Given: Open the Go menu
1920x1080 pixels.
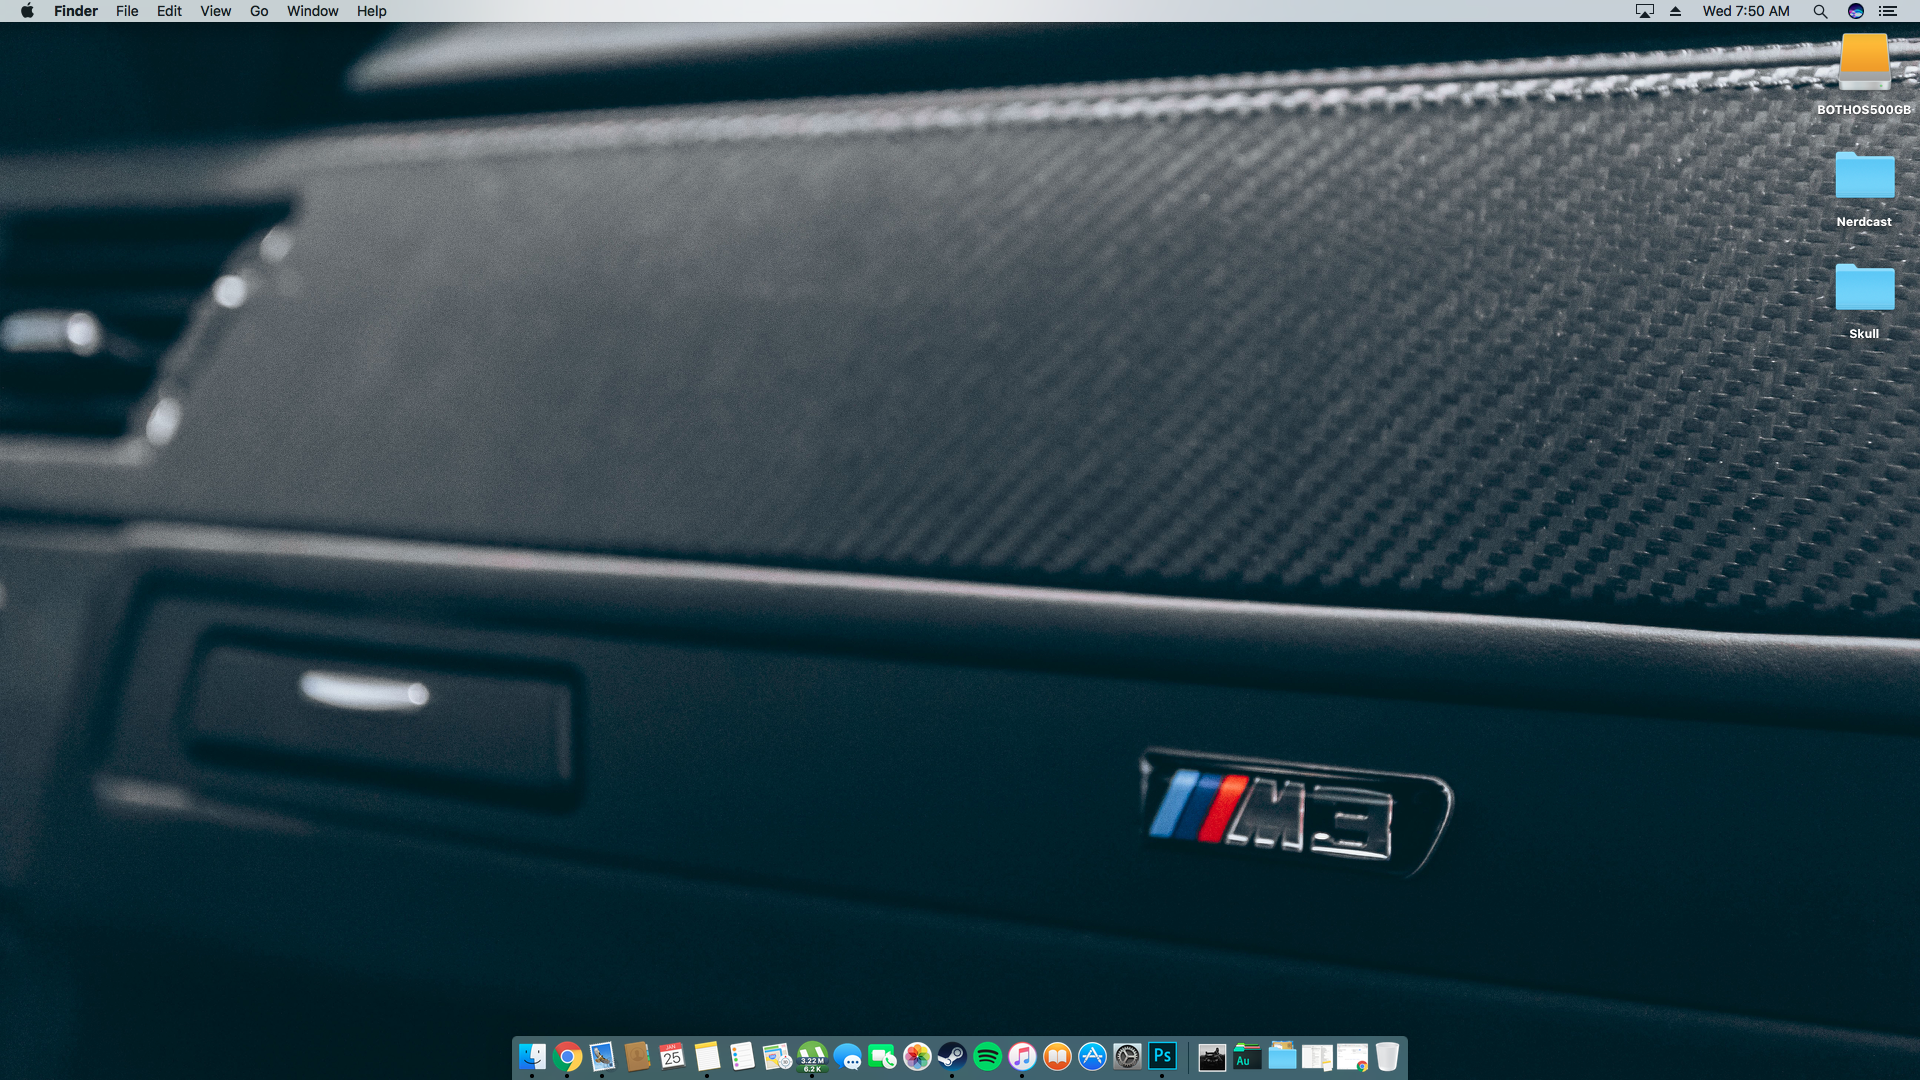Looking at the screenshot, I should click(259, 11).
